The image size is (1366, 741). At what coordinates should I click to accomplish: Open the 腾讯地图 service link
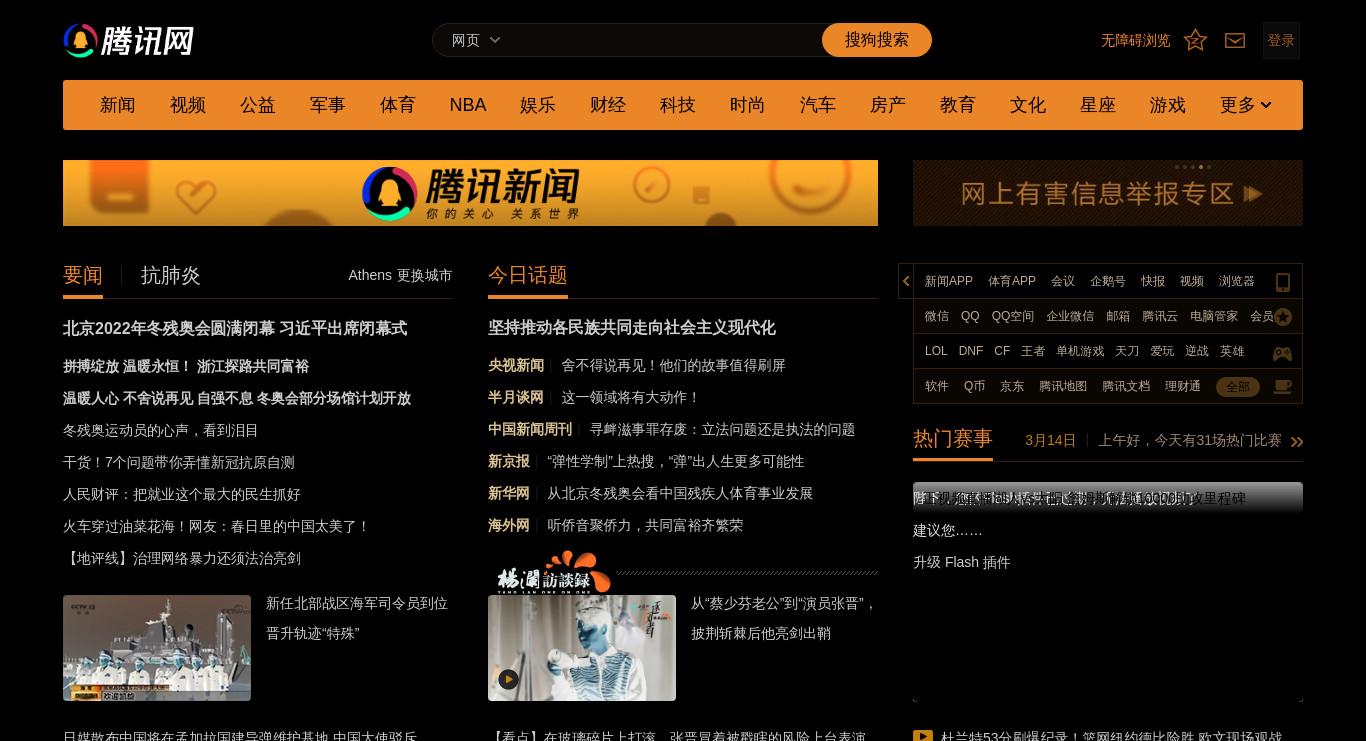[x=1063, y=386]
